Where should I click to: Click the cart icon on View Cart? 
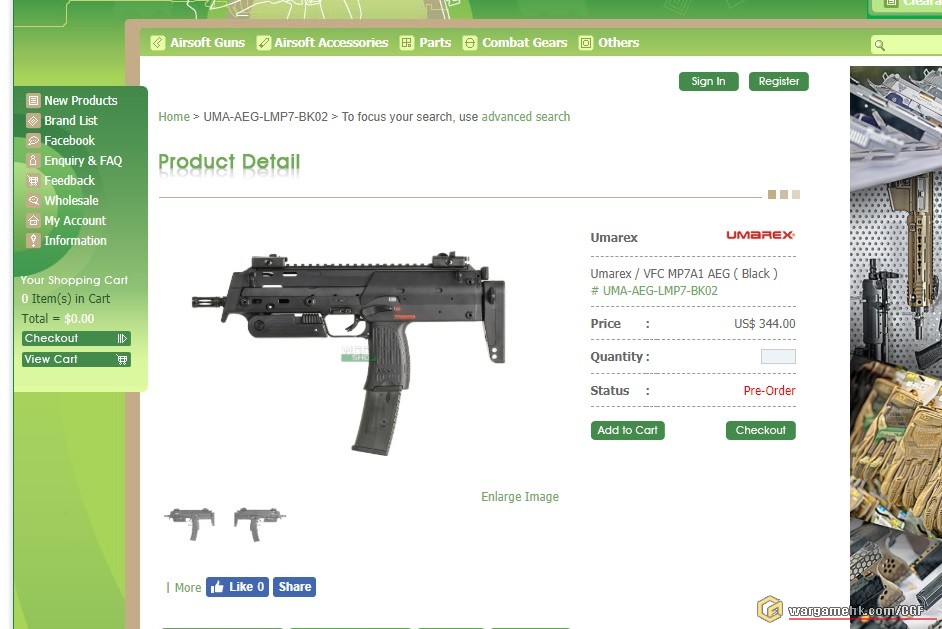click(x=122, y=359)
